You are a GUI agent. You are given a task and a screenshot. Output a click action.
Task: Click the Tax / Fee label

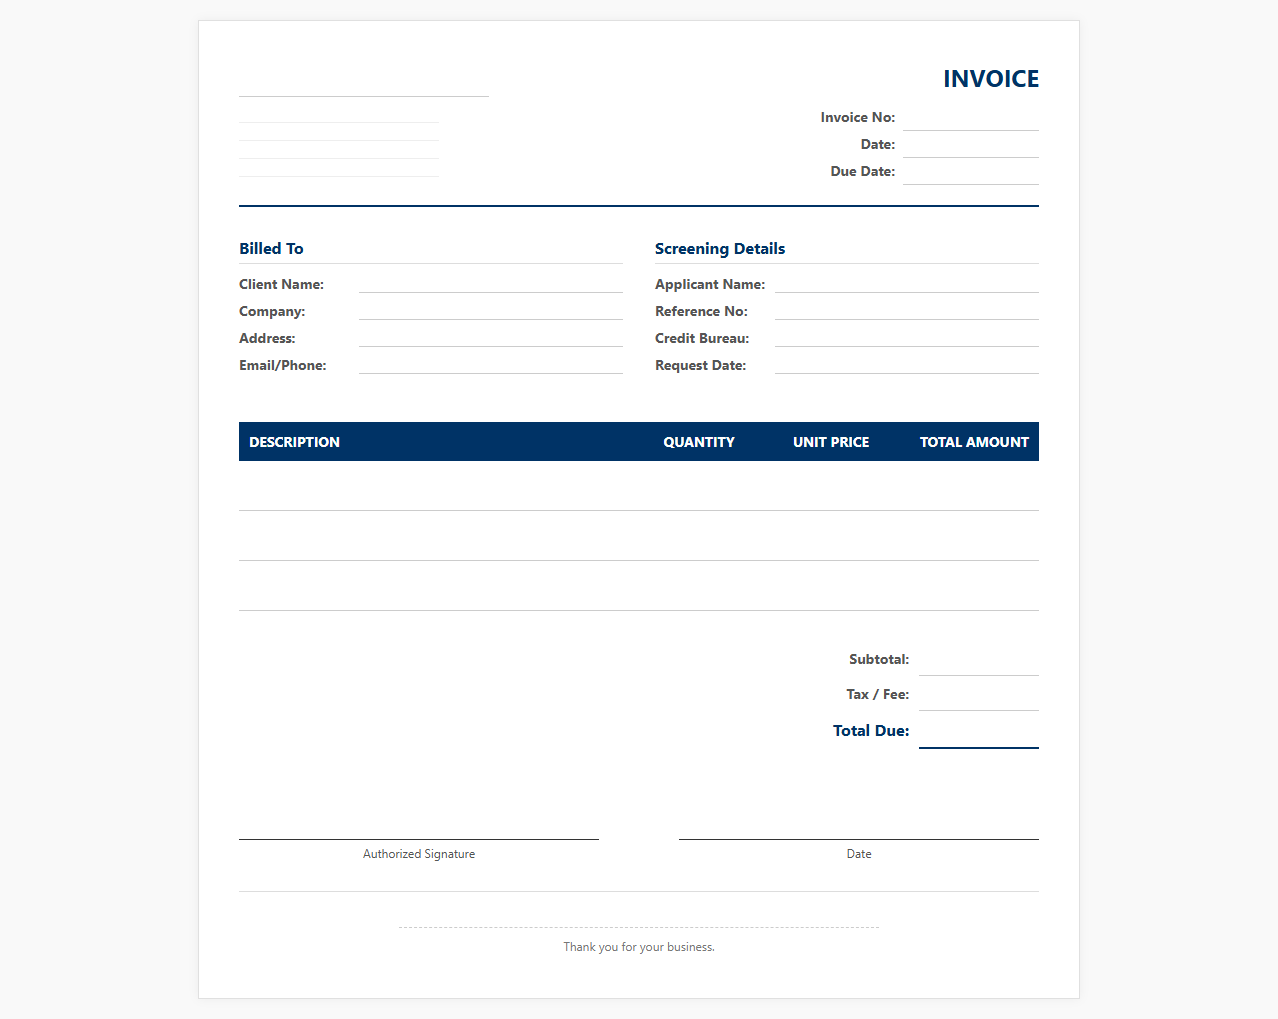pos(877,695)
